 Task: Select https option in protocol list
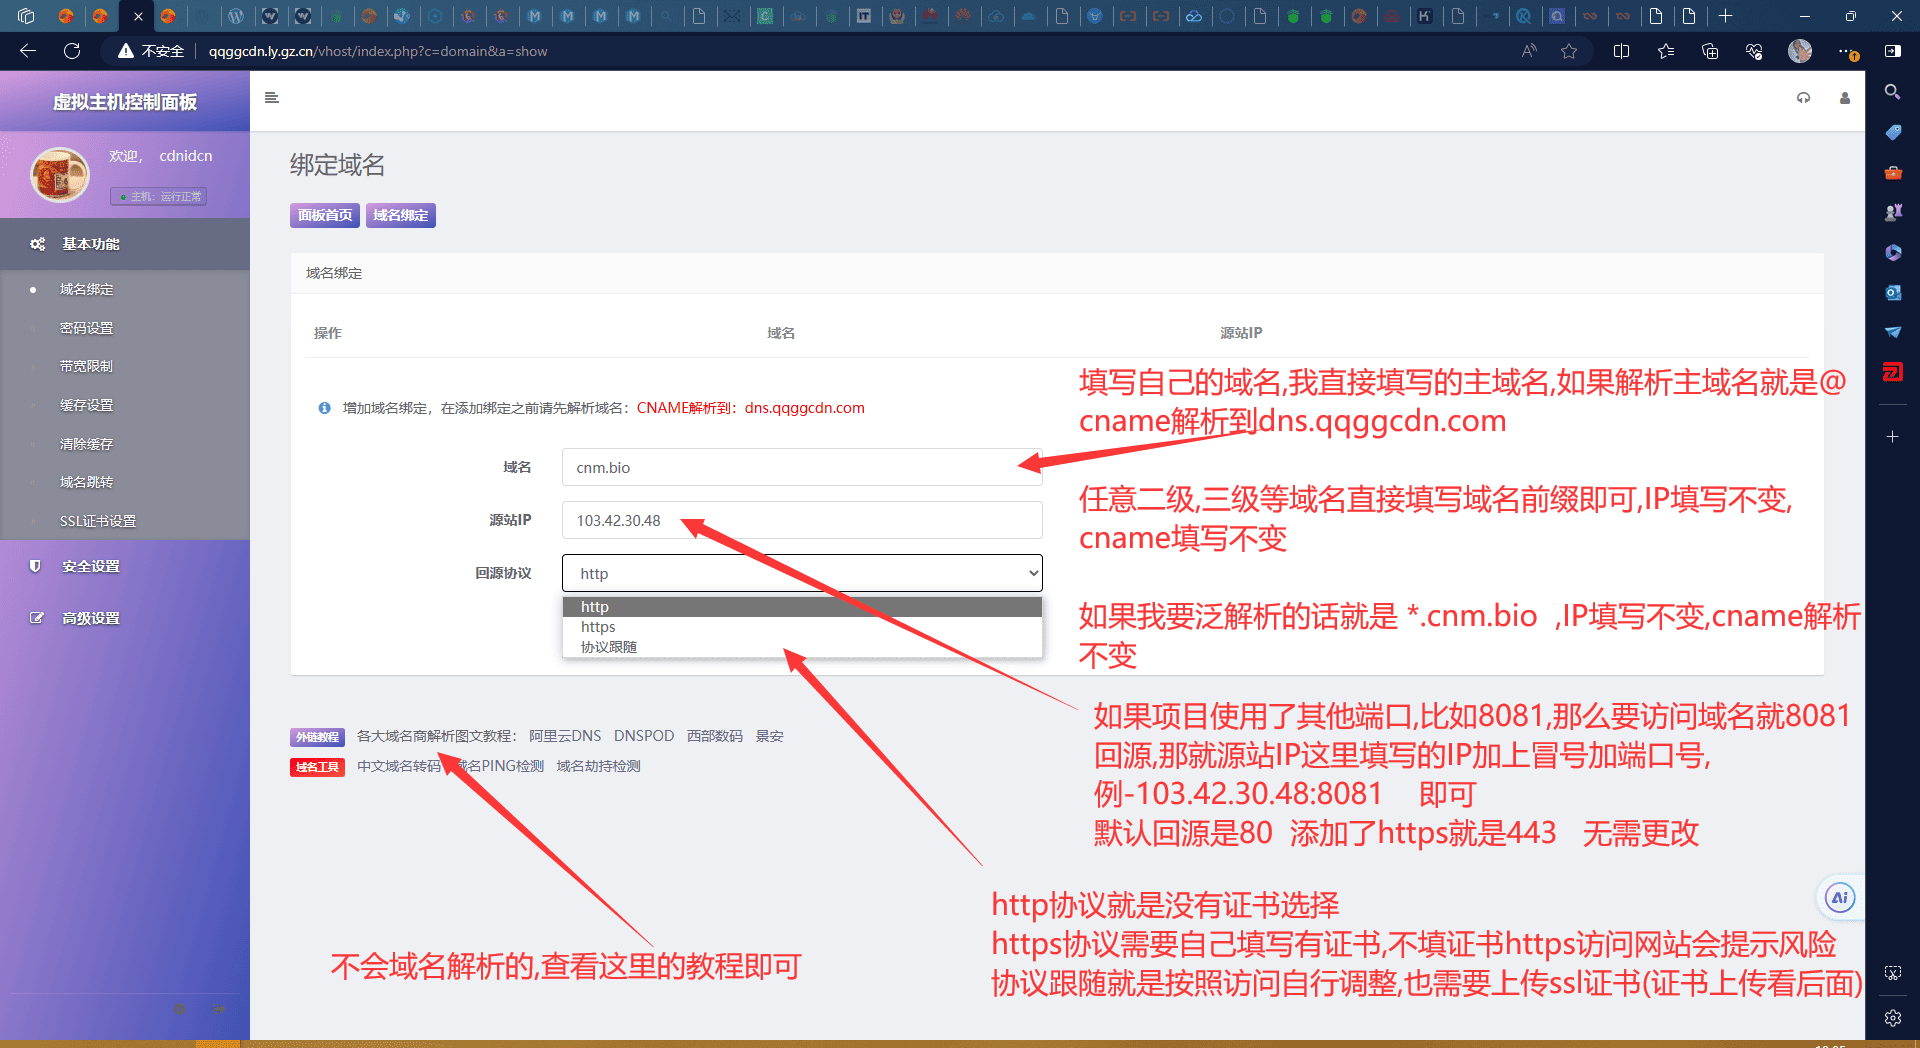click(x=598, y=627)
